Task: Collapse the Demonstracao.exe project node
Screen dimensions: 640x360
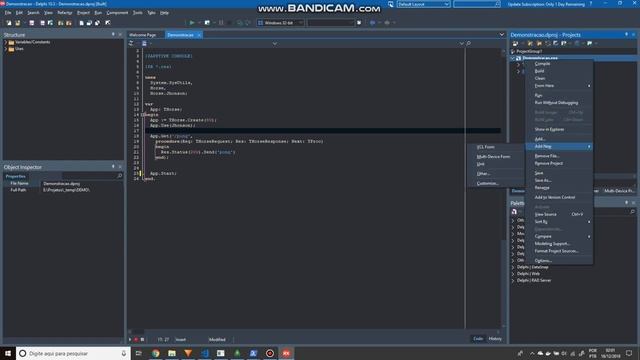Action: pyautogui.click(x=513, y=58)
